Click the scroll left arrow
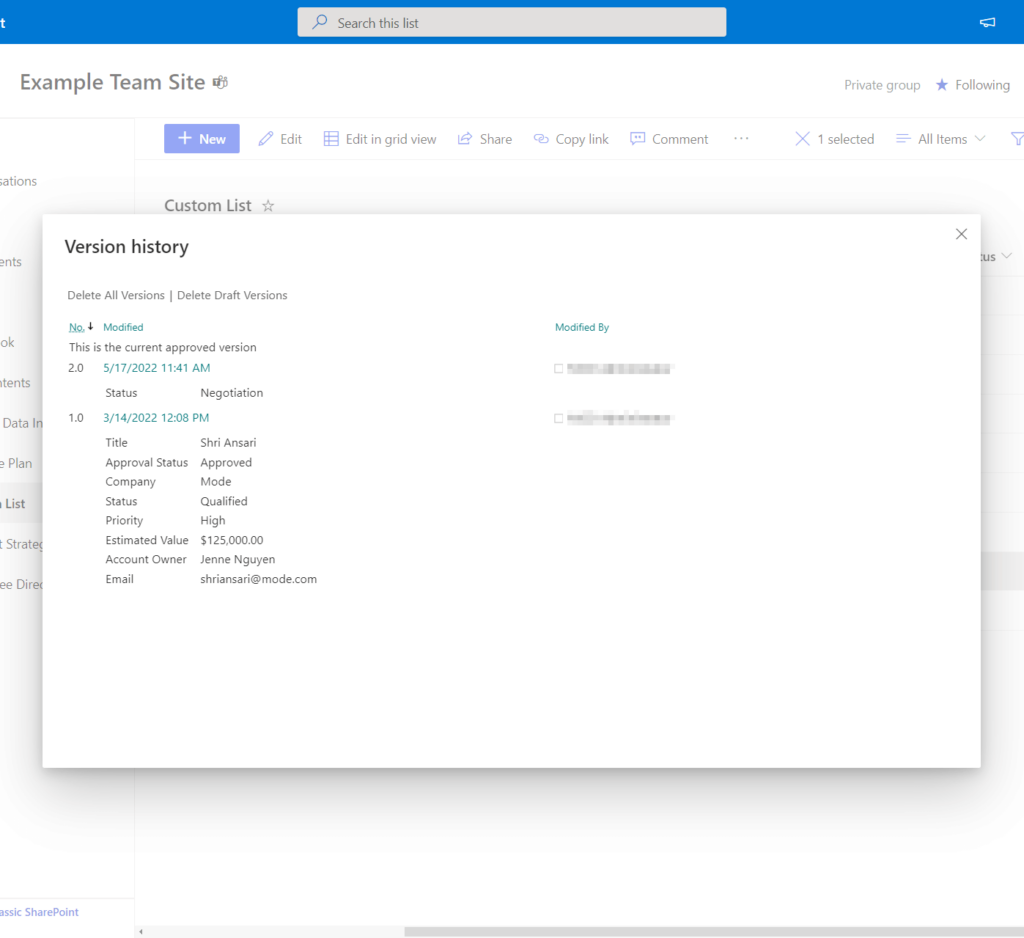1024x938 pixels. pos(141,931)
